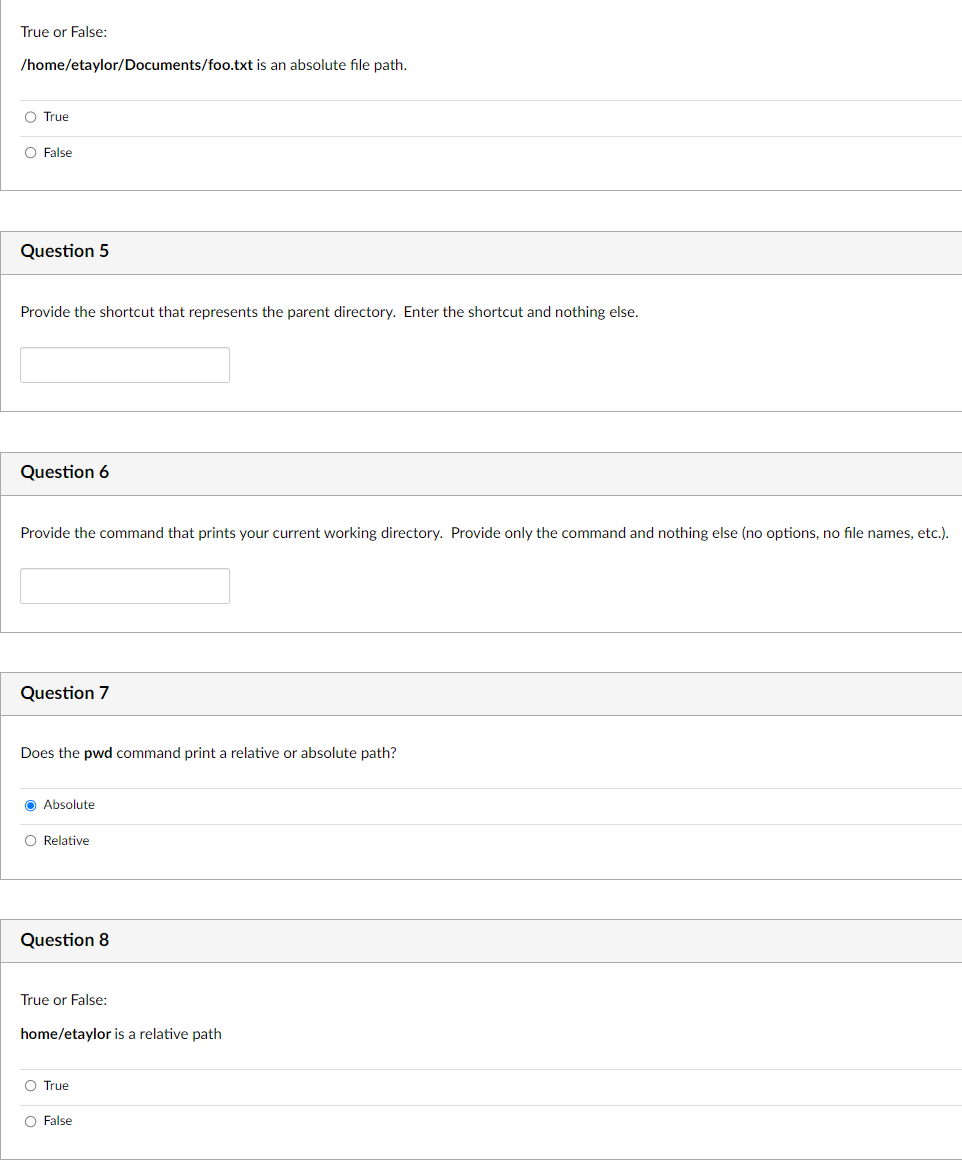Click the "is a relative path" statement text
The image size is (962, 1161).
pyautogui.click(x=168, y=1034)
